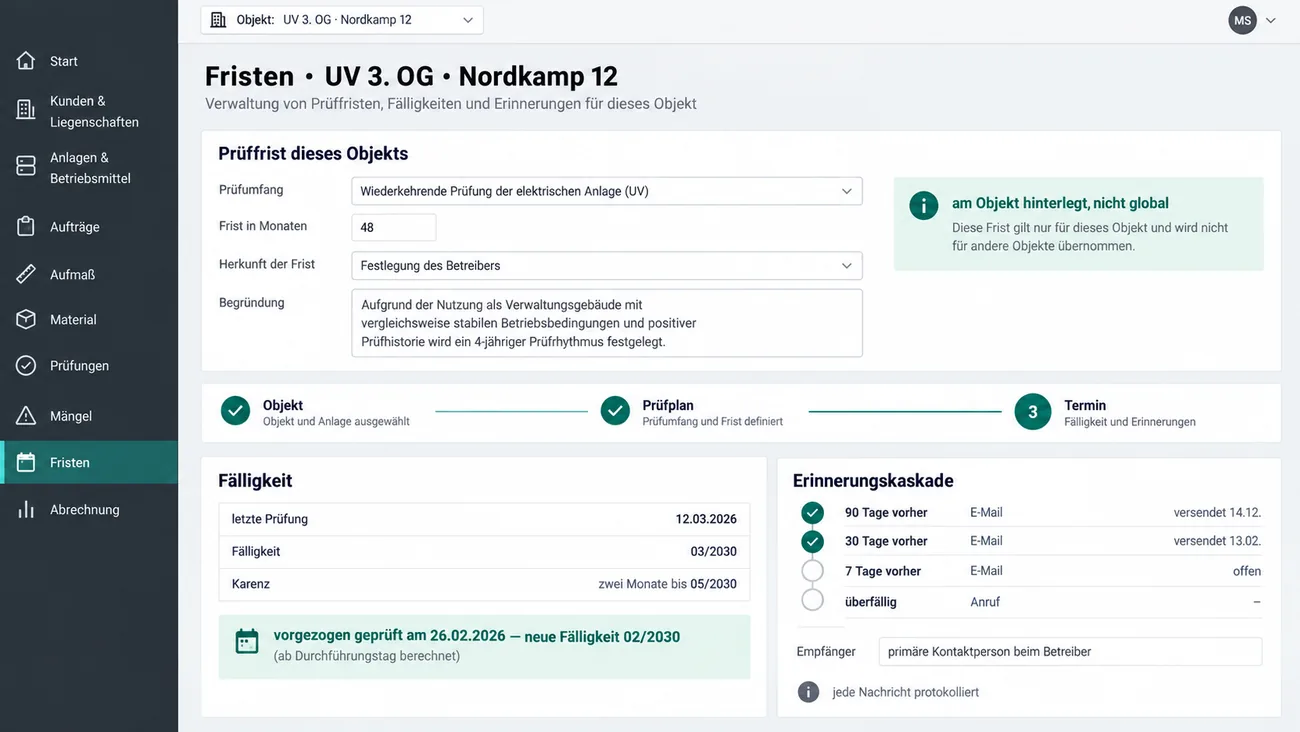
Task: Click the Fälligkeit value 03/2030
Action: [x=714, y=551]
